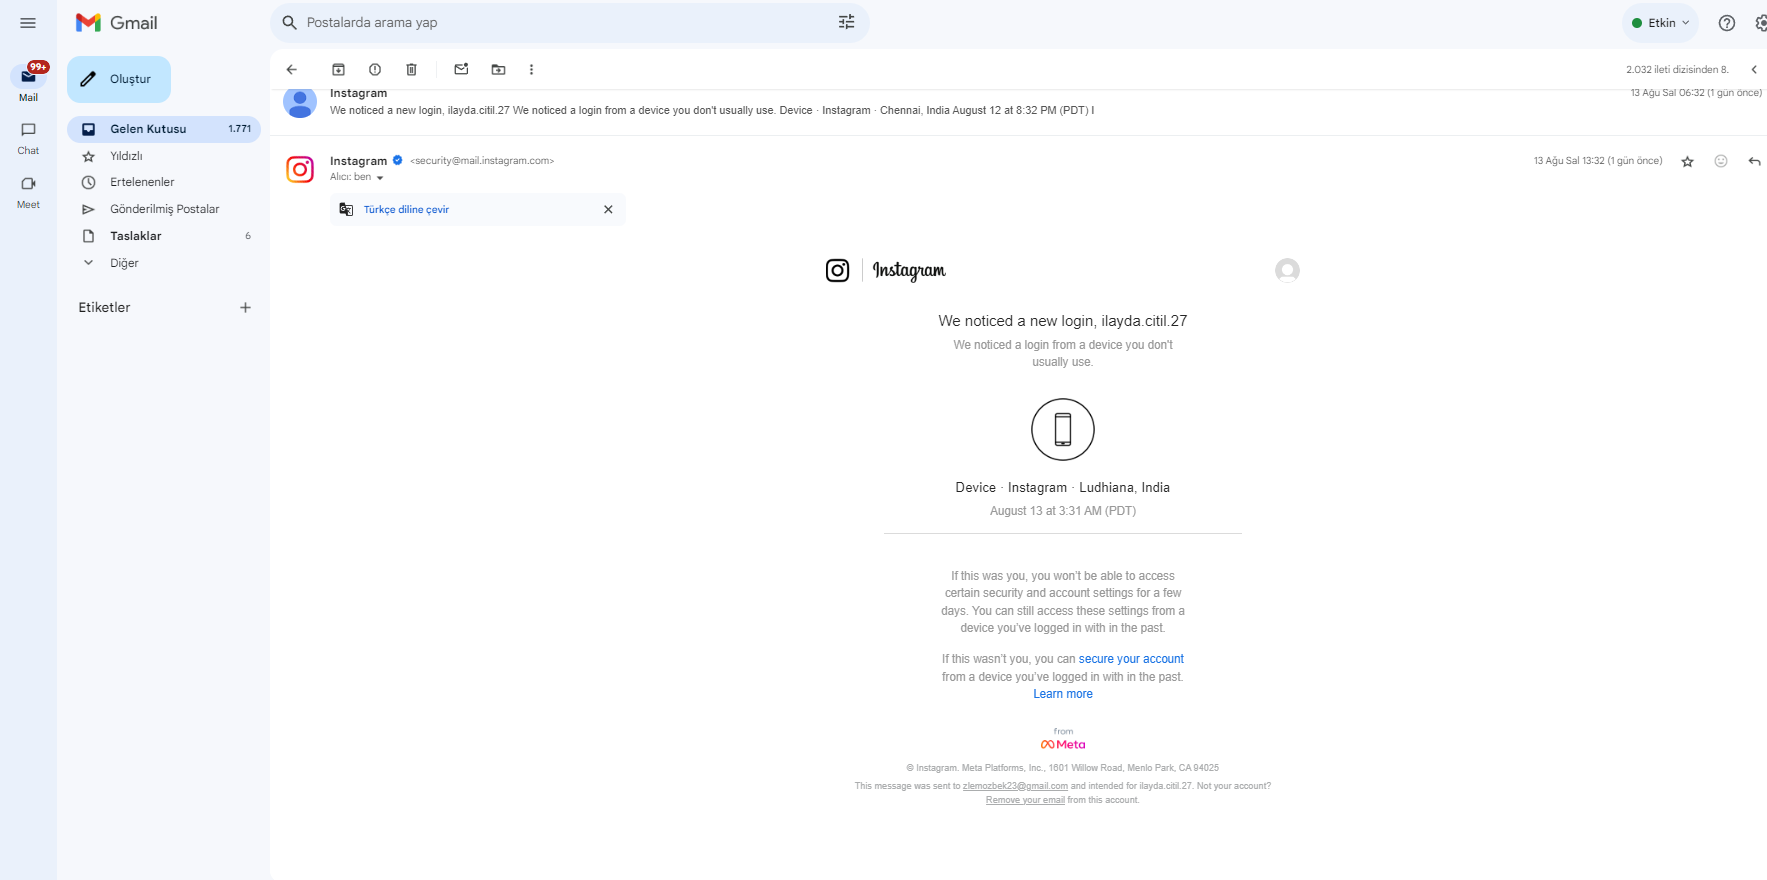Open Gelen Kutusu folder

164,129
